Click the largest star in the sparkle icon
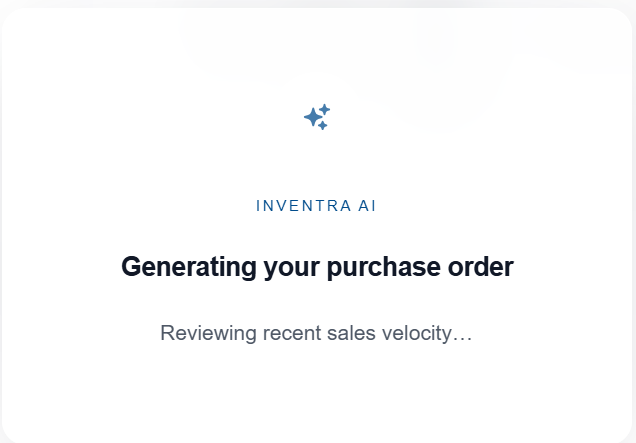 [x=313, y=117]
